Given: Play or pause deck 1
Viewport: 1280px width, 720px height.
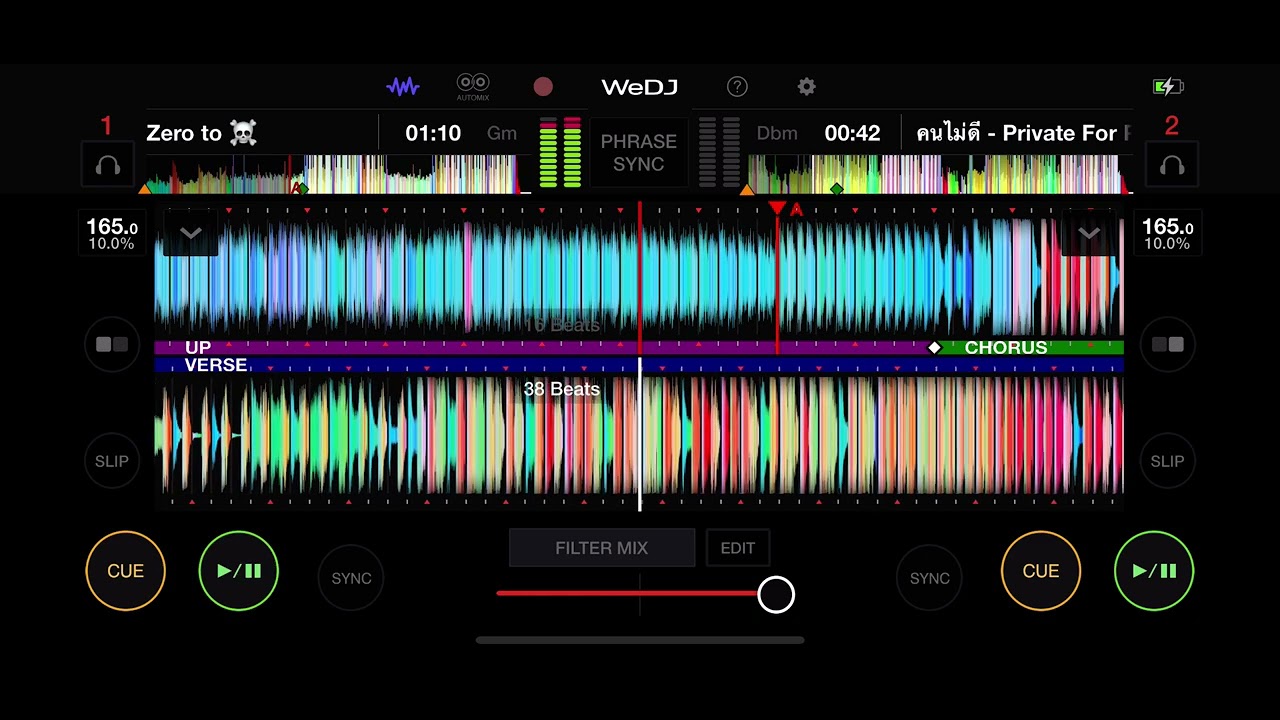Looking at the screenshot, I should tap(238, 571).
